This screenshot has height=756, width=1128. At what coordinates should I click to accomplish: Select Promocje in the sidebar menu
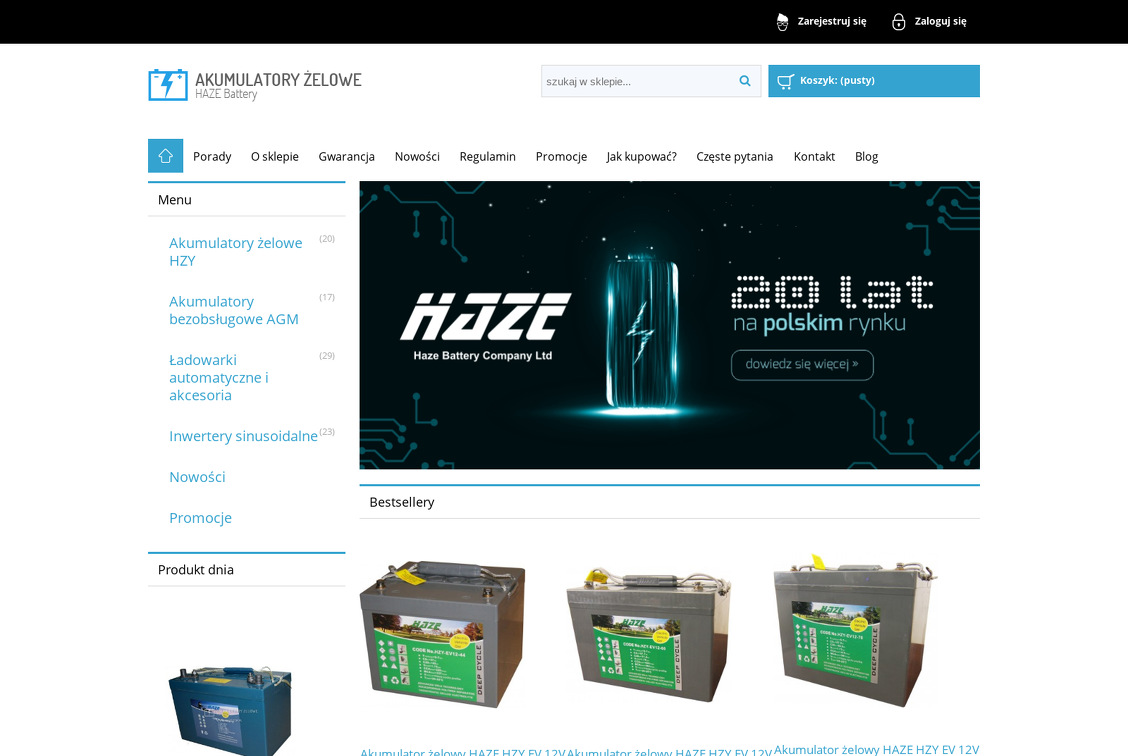tap(200, 518)
